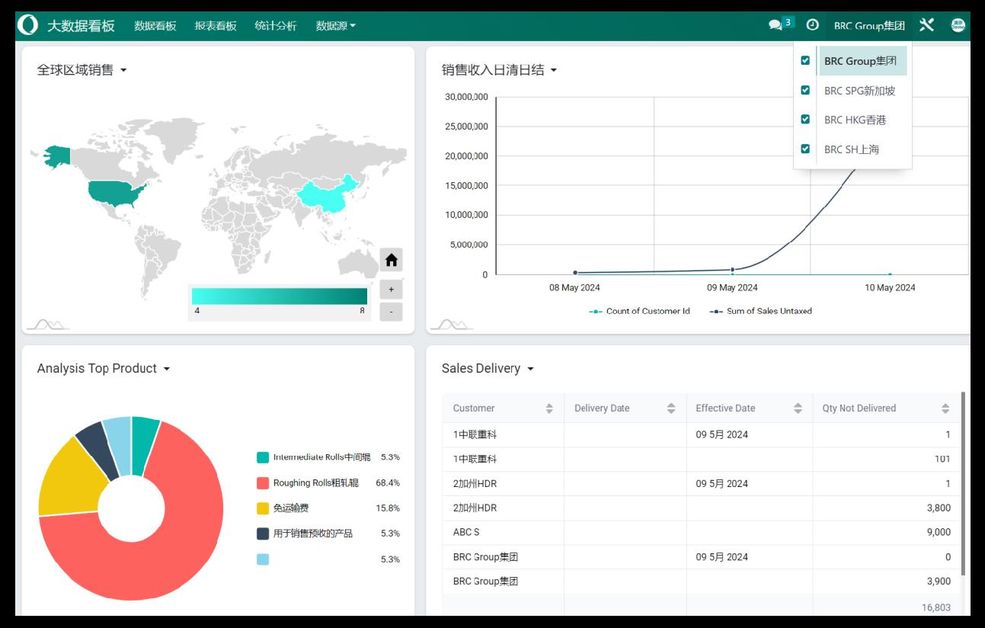Open BRC Group集团 company switcher
This screenshot has height=628, width=985.
click(869, 26)
